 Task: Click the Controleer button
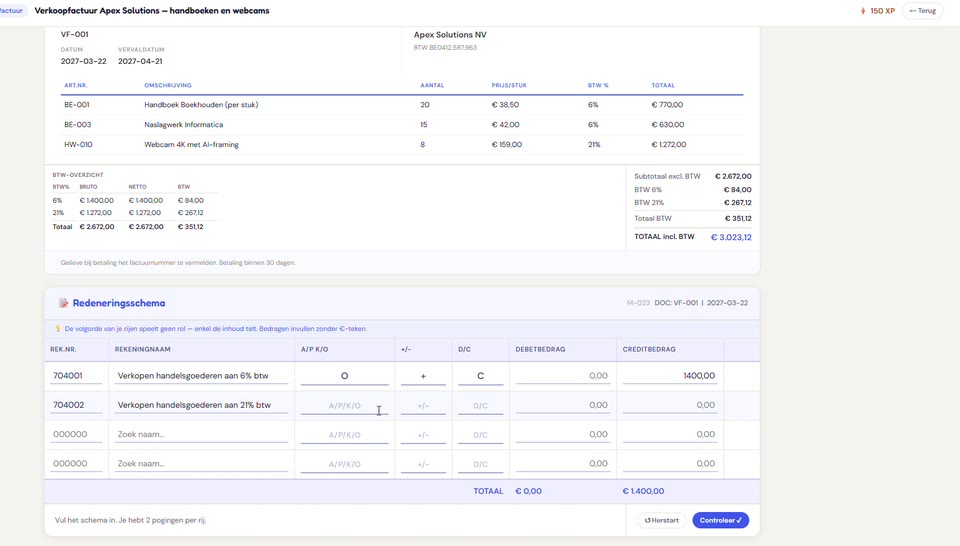point(720,520)
